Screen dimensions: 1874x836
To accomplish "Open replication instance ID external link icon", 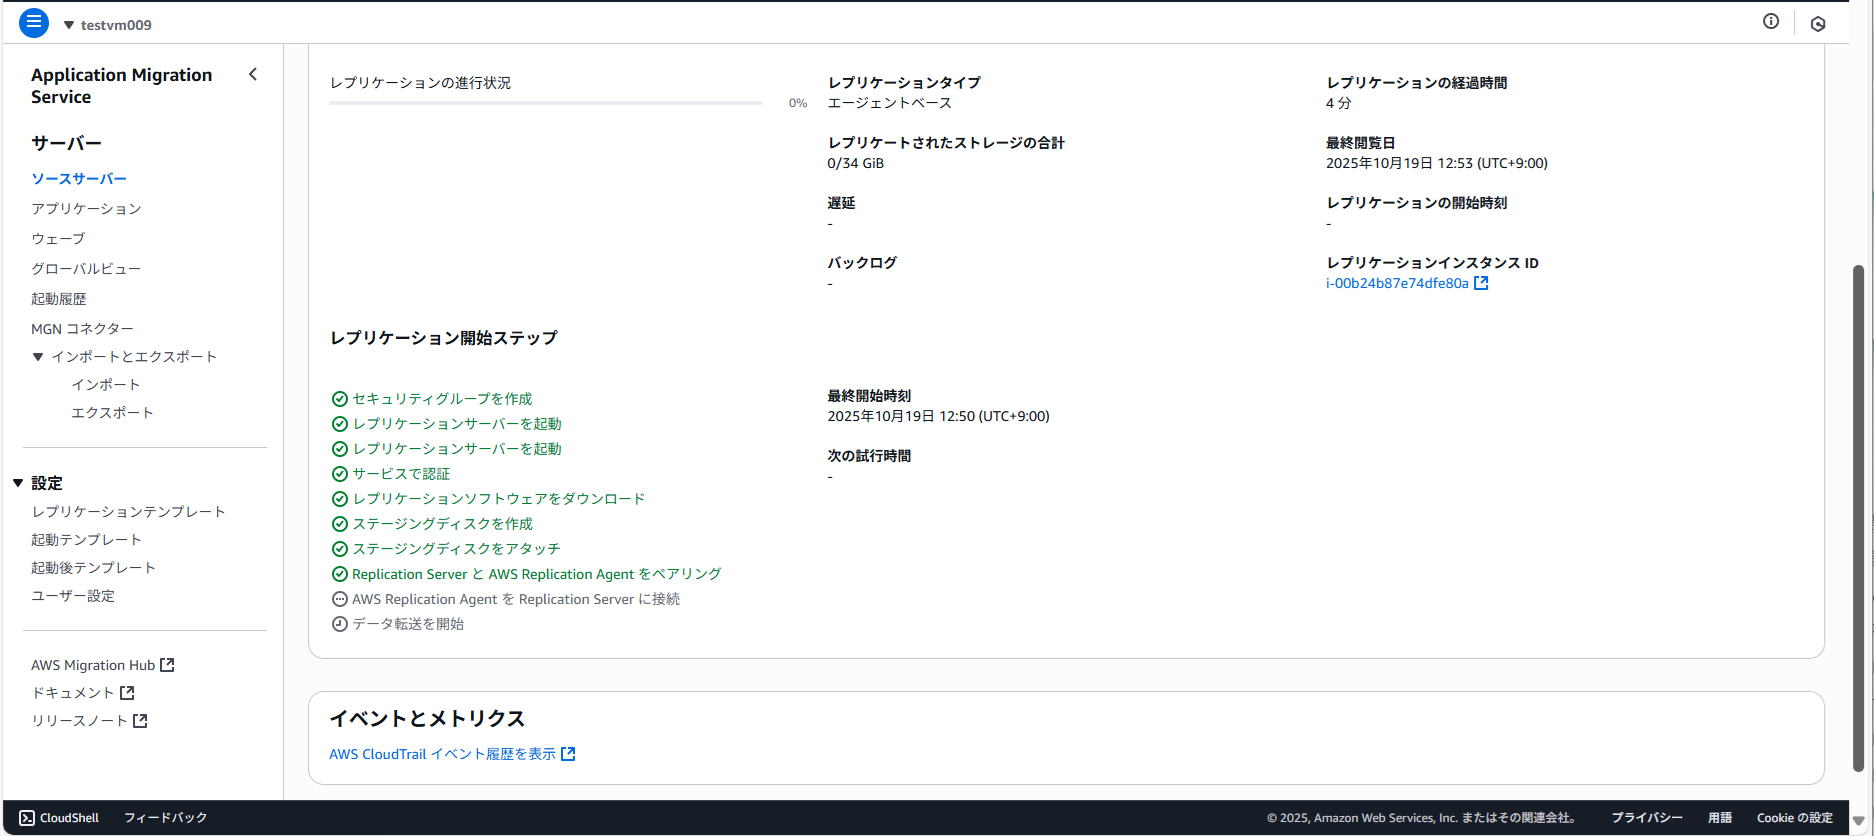I will (1482, 283).
